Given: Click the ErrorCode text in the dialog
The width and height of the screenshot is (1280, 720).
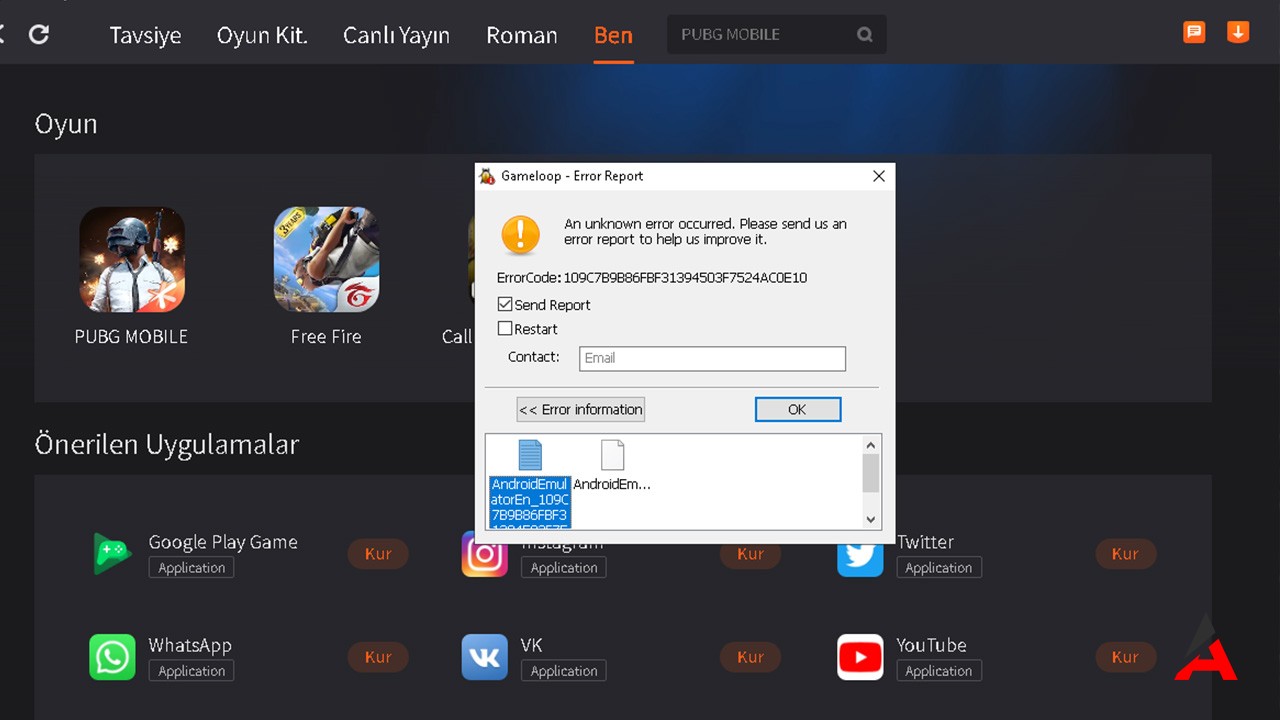Looking at the screenshot, I should pyautogui.click(x=652, y=278).
